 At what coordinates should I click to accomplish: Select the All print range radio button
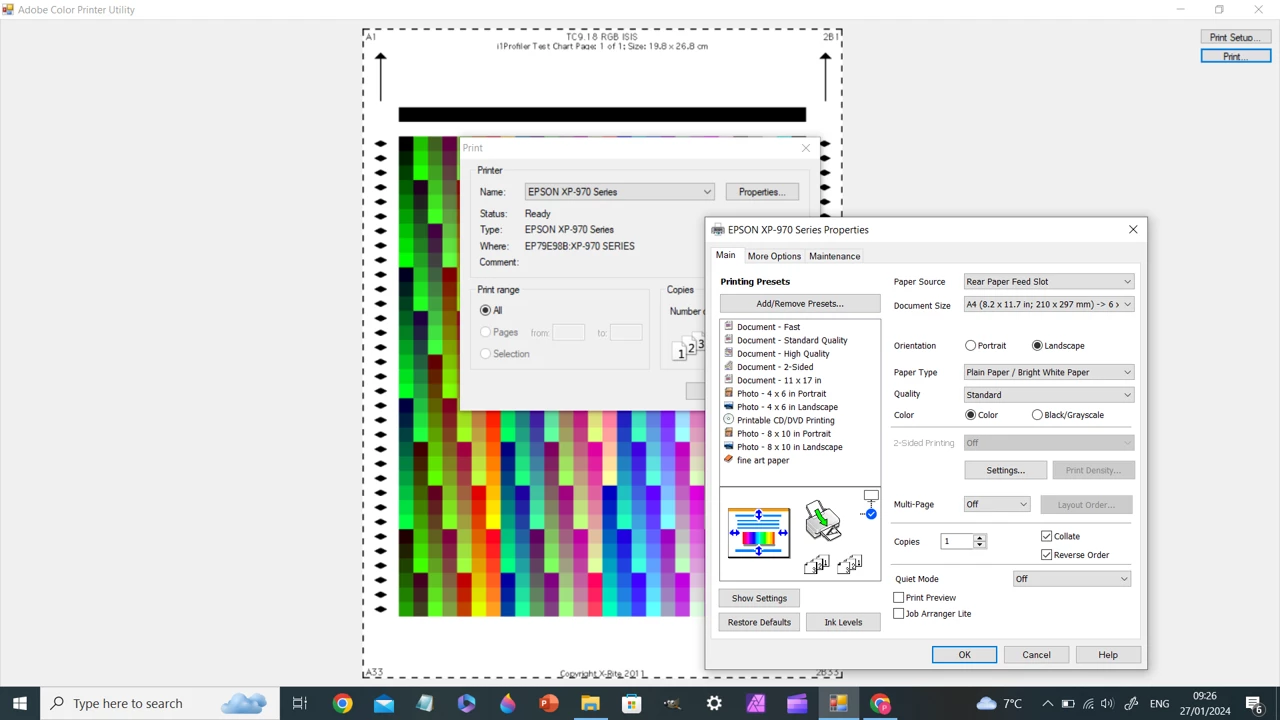tap(485, 310)
